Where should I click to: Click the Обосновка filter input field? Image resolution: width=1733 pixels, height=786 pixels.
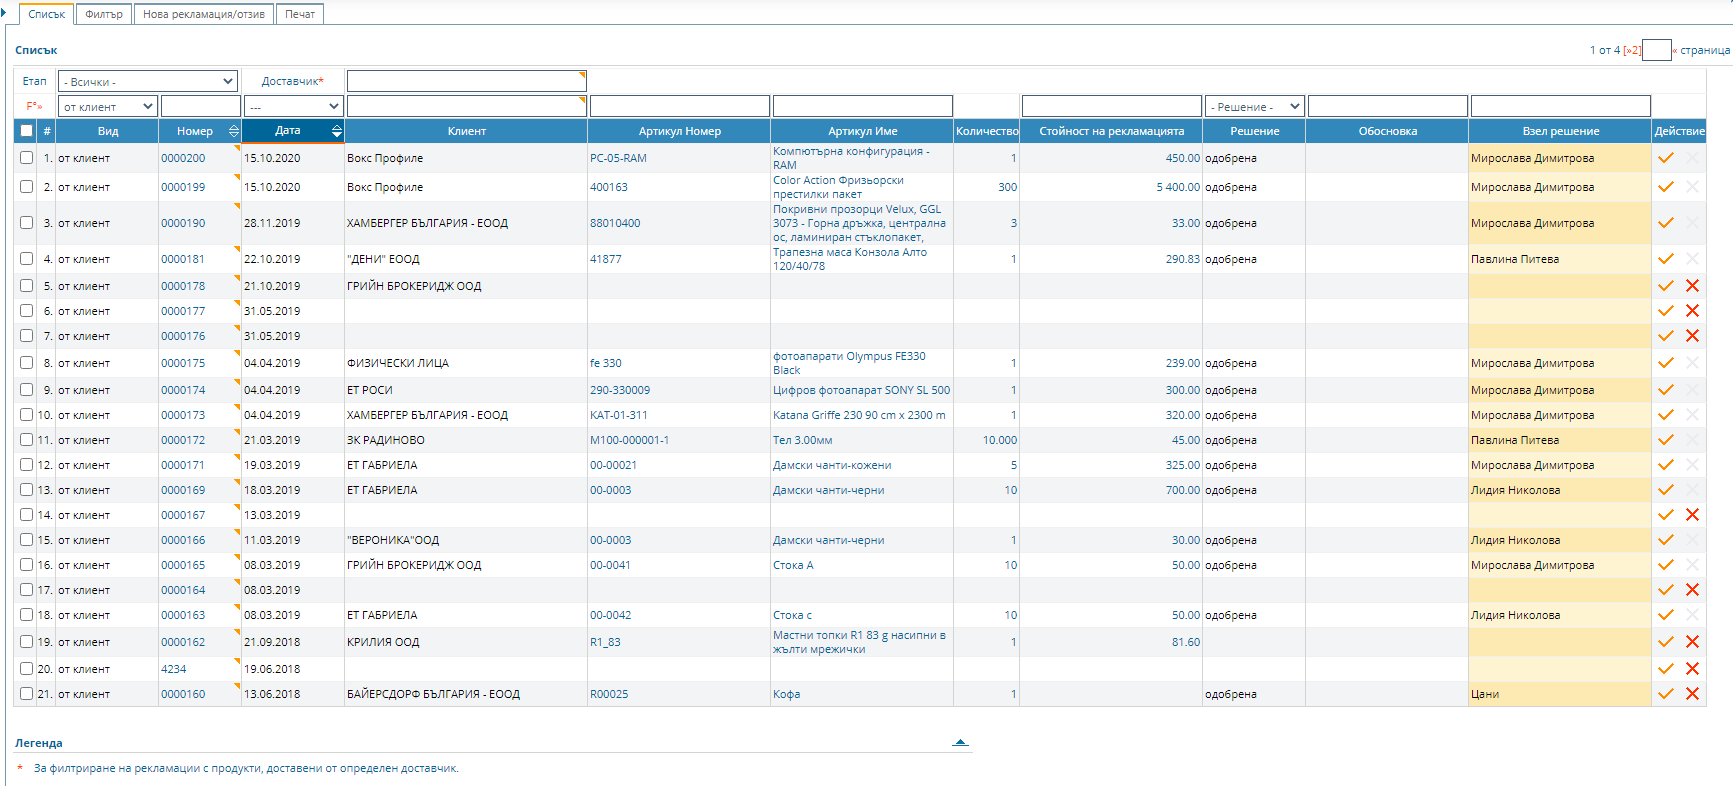1388,106
